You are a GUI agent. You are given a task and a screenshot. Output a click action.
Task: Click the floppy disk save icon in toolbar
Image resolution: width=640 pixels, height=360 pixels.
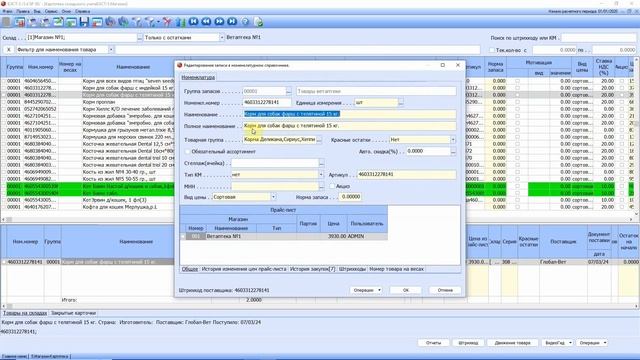pos(84,22)
